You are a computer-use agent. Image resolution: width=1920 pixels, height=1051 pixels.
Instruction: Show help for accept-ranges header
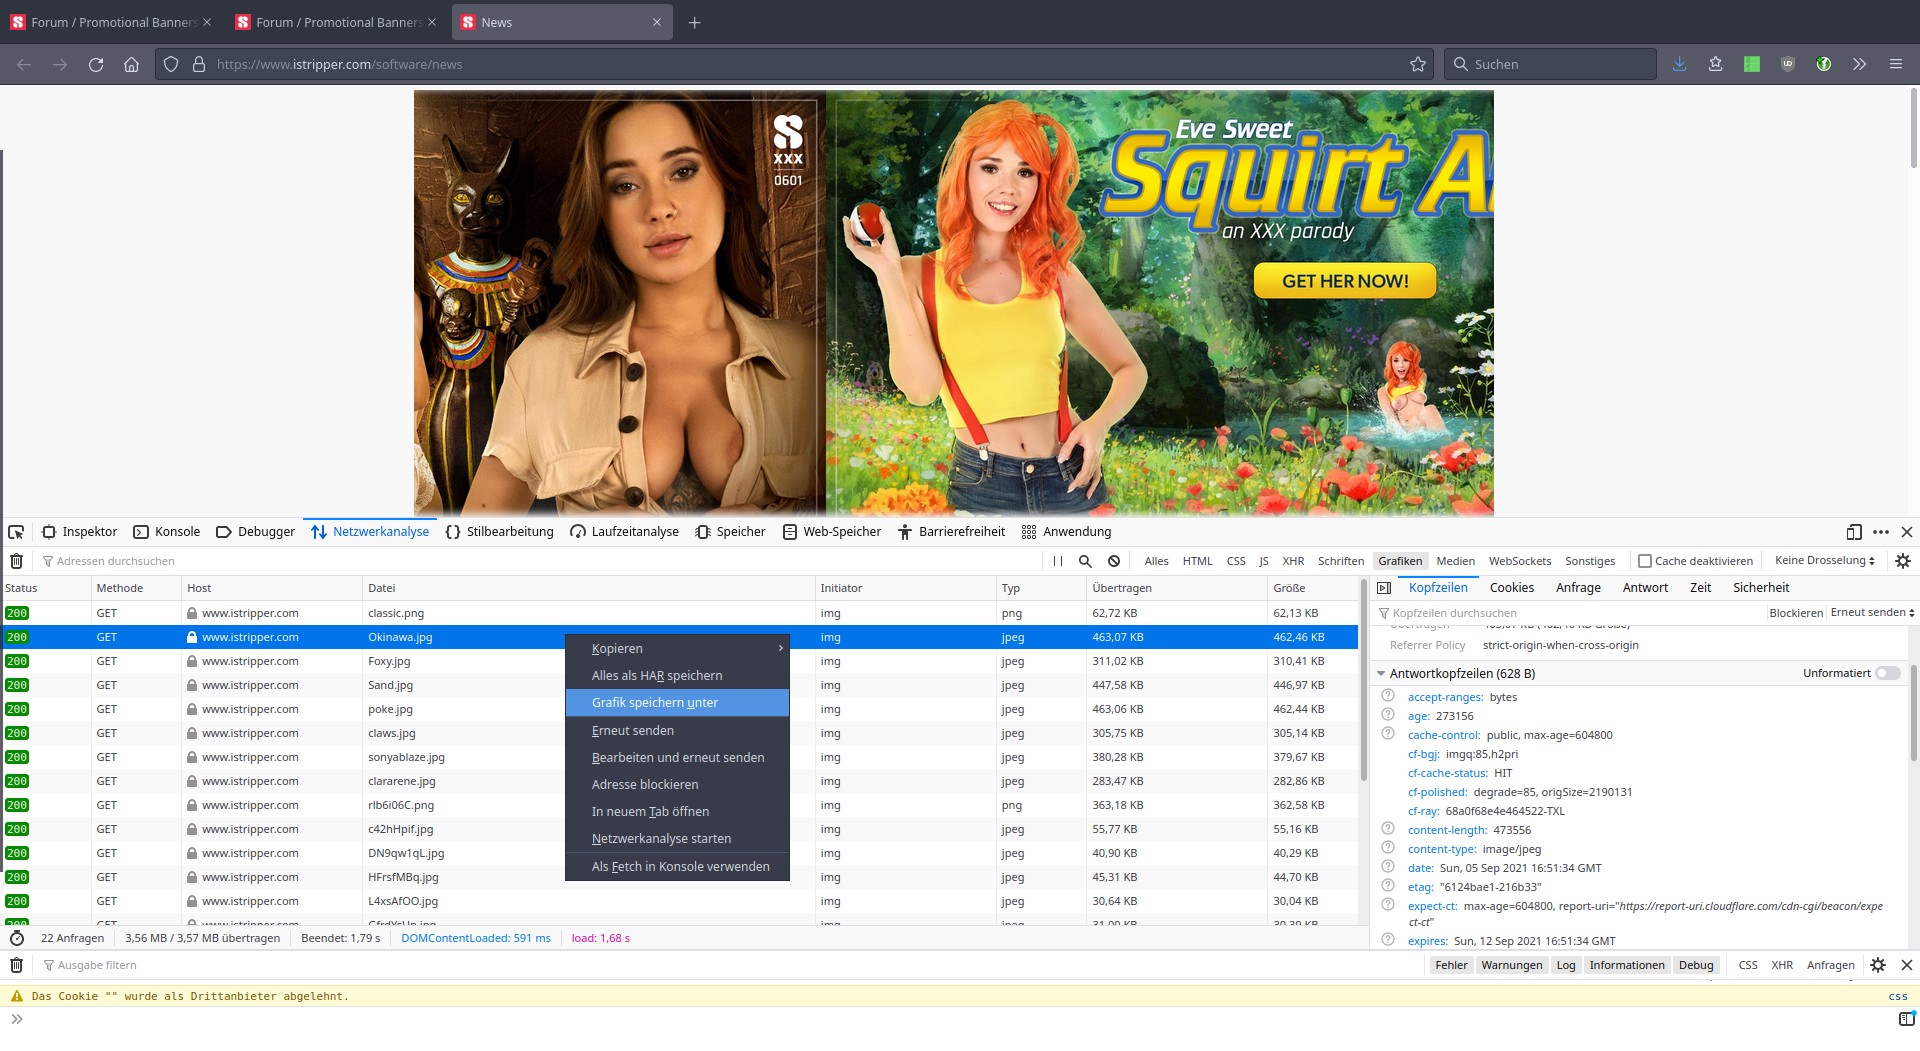point(1387,696)
